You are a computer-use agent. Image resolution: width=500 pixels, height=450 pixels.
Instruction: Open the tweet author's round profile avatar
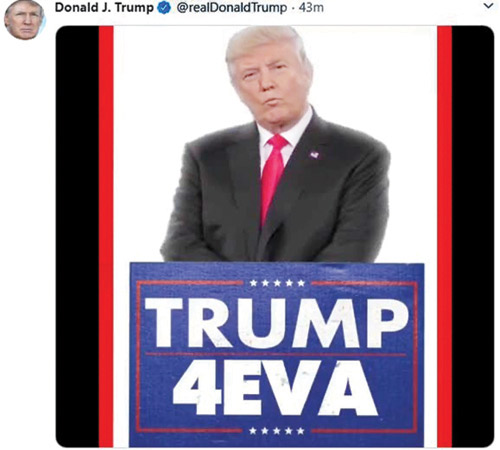(24, 19)
